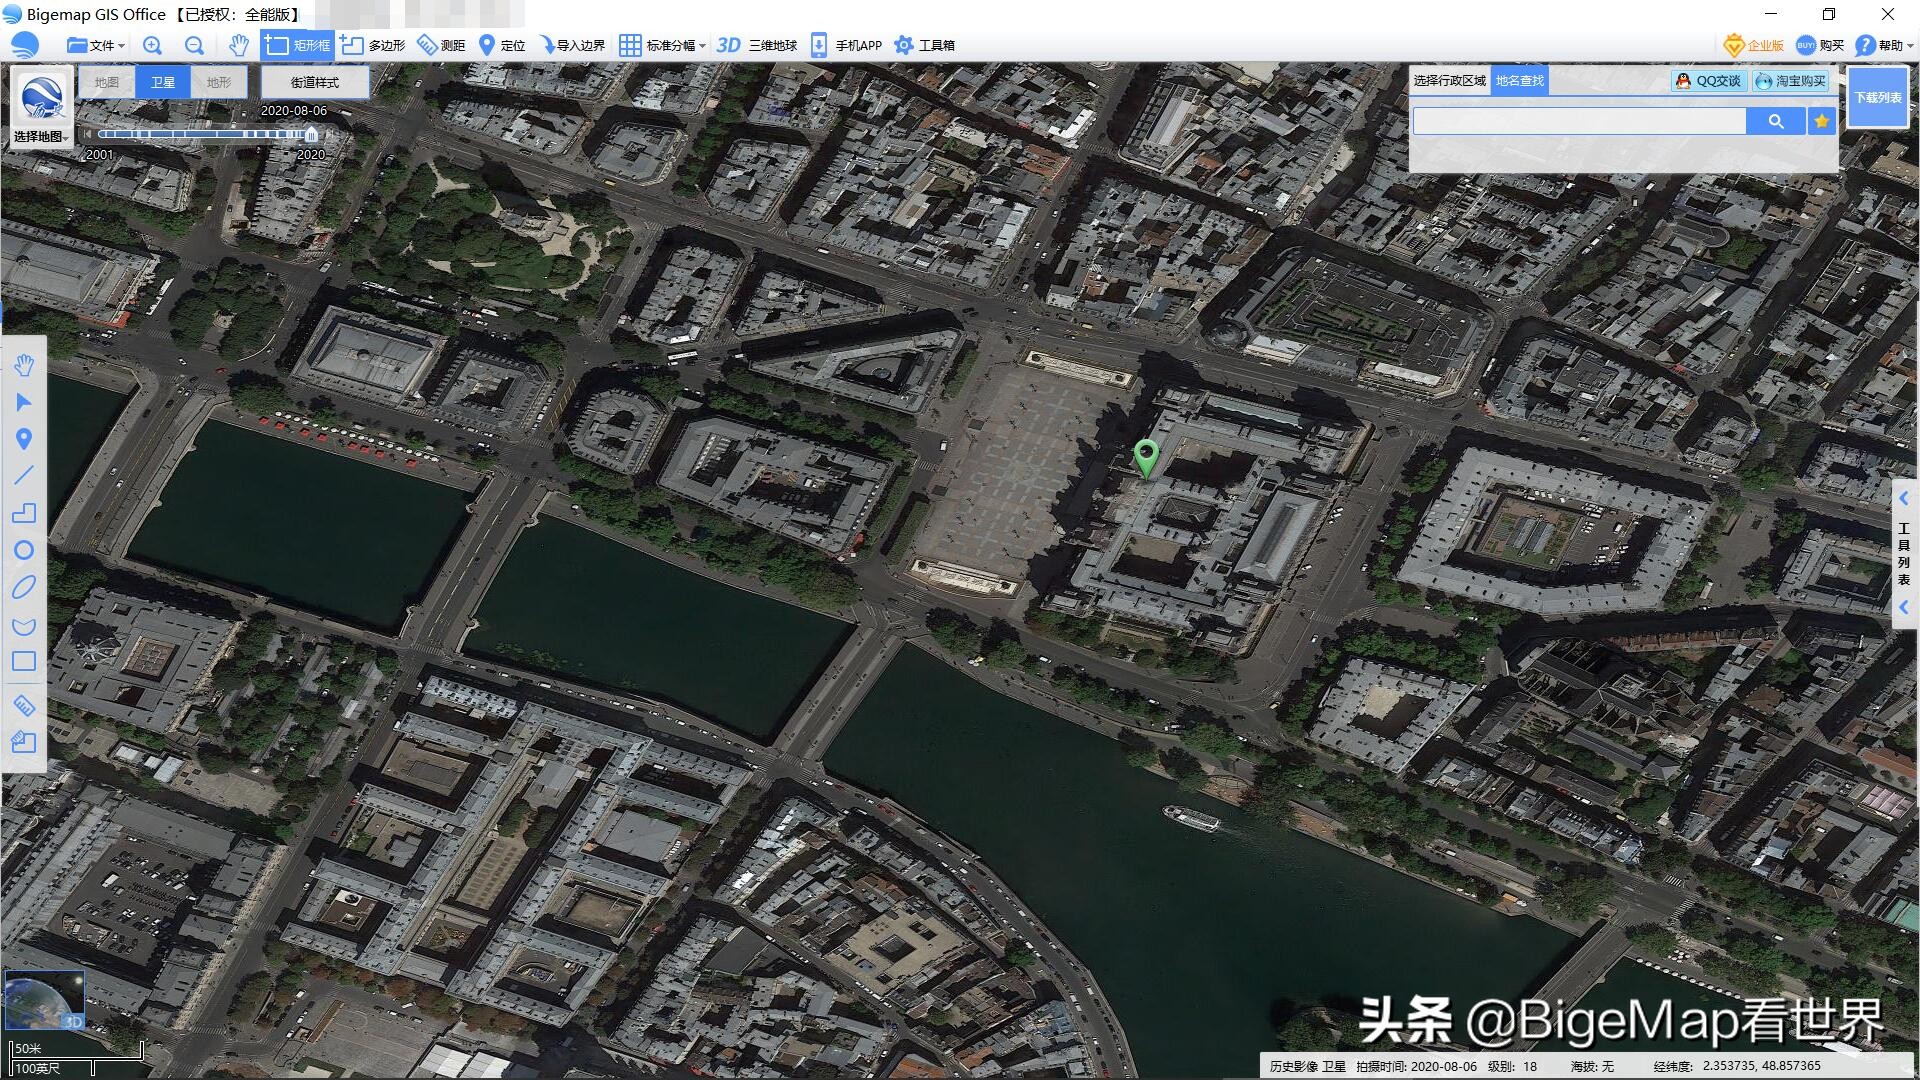Open the 定位 locate tool
This screenshot has width=1920, height=1080.
pyautogui.click(x=502, y=45)
